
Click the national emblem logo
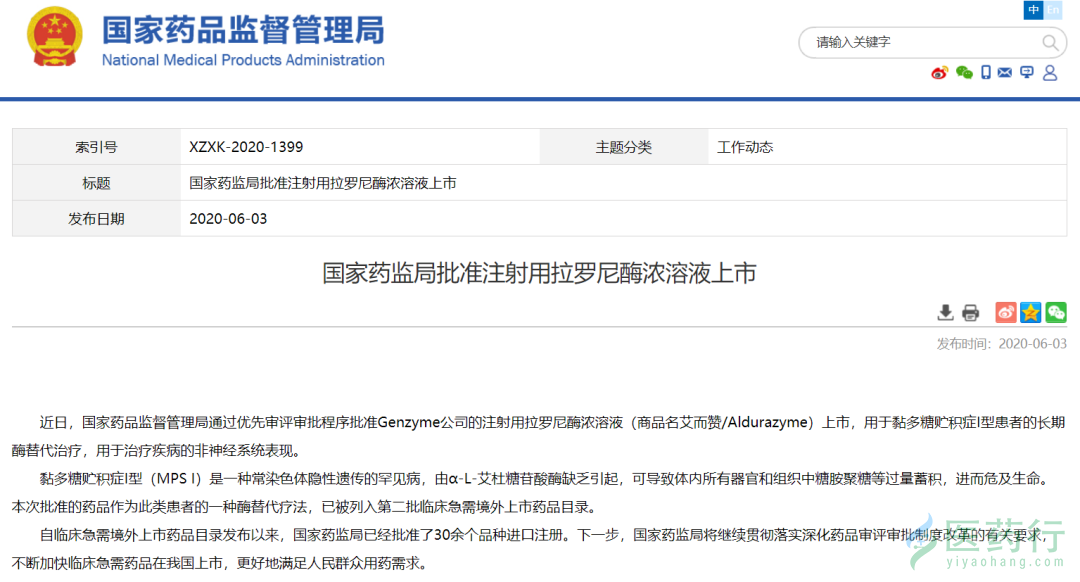[x=54, y=37]
